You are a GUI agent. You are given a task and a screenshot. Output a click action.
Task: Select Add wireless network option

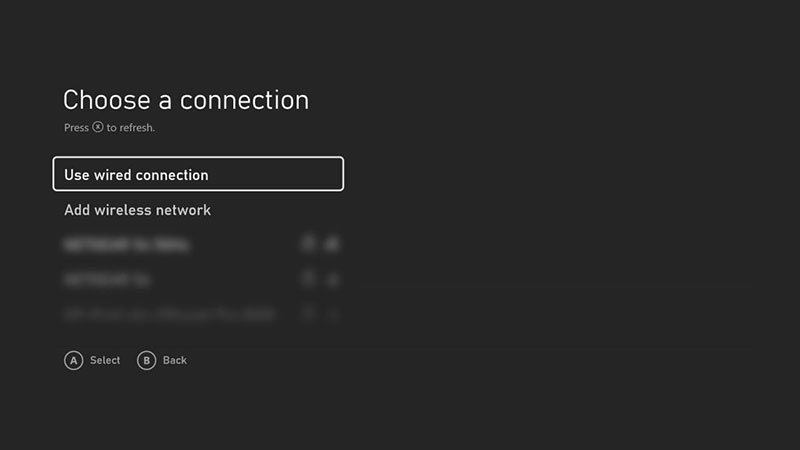point(138,210)
